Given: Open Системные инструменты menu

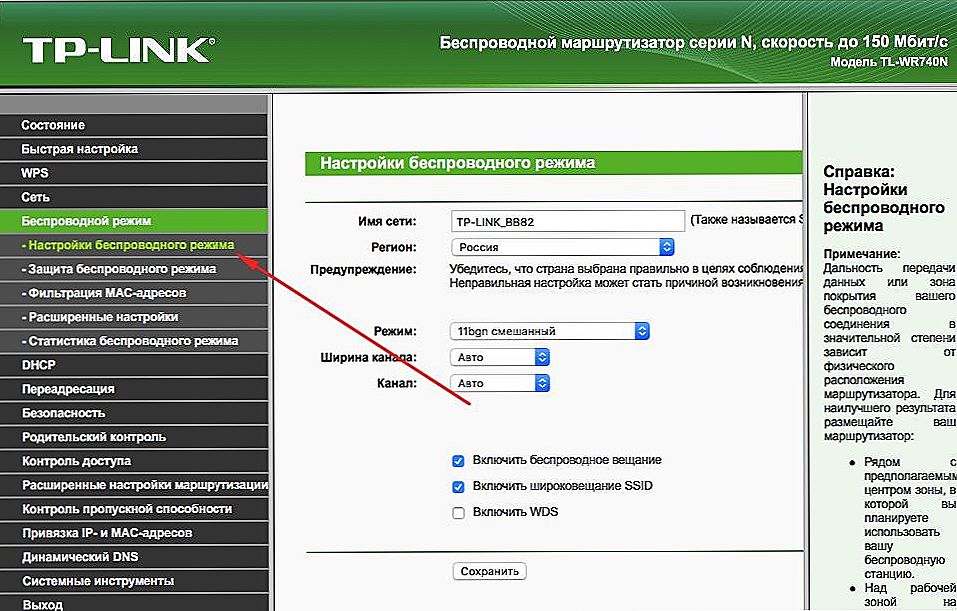Looking at the screenshot, I should [x=134, y=581].
